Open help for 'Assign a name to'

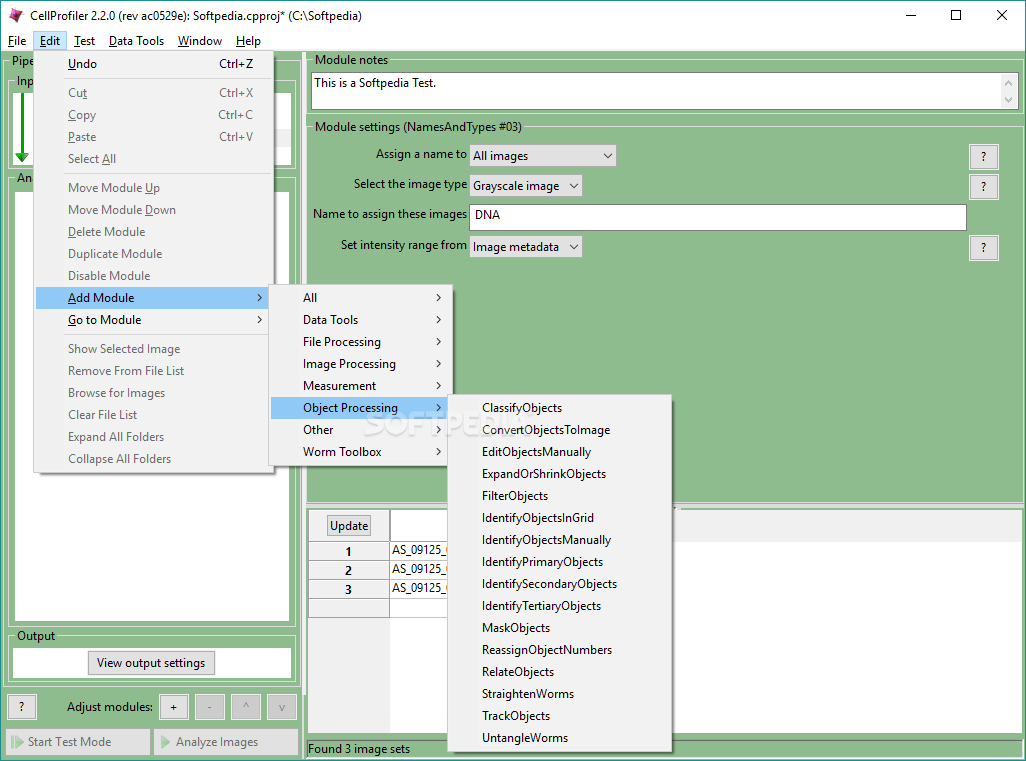coord(983,157)
